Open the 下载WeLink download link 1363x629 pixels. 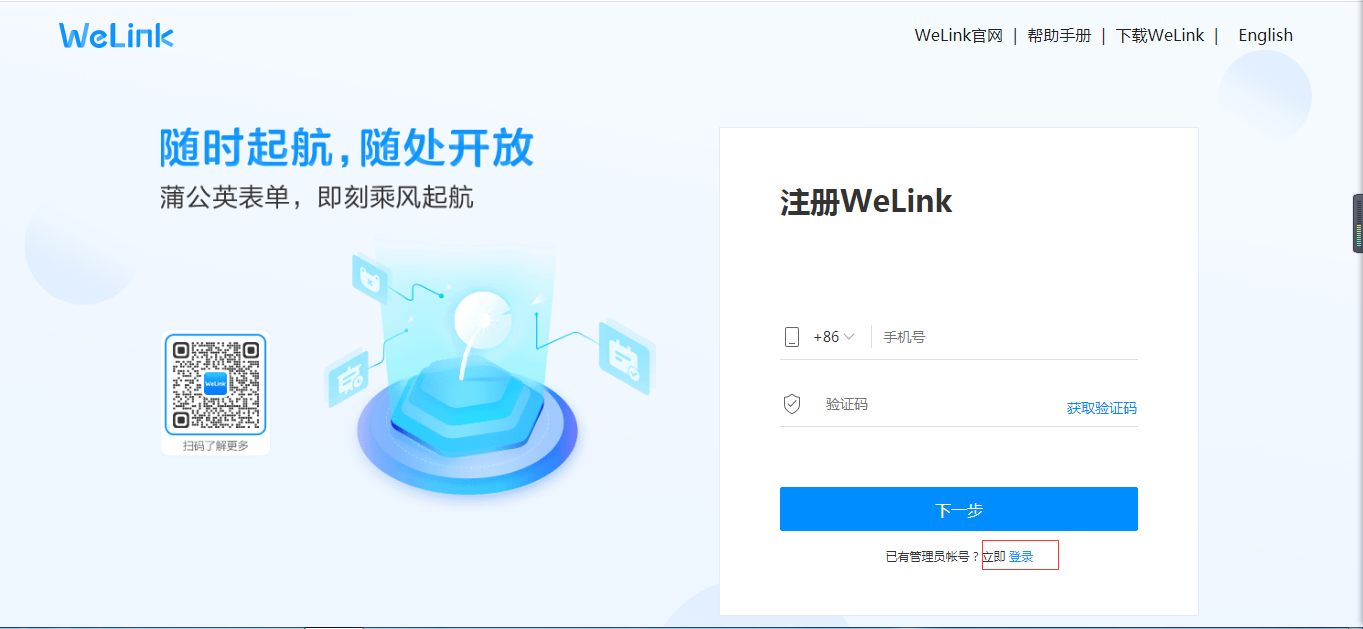1160,36
